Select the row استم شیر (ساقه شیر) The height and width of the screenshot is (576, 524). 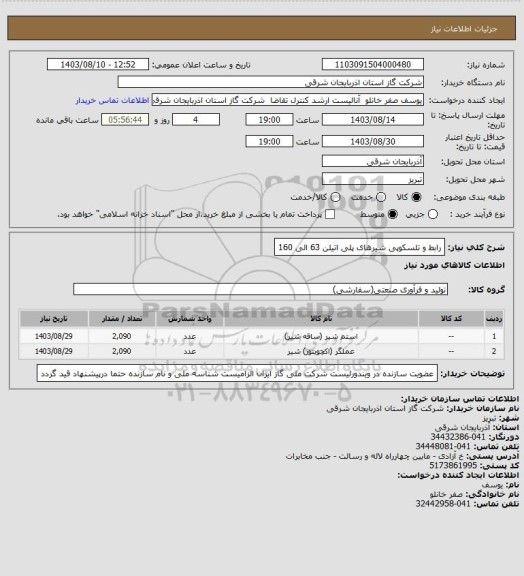click(x=261, y=336)
